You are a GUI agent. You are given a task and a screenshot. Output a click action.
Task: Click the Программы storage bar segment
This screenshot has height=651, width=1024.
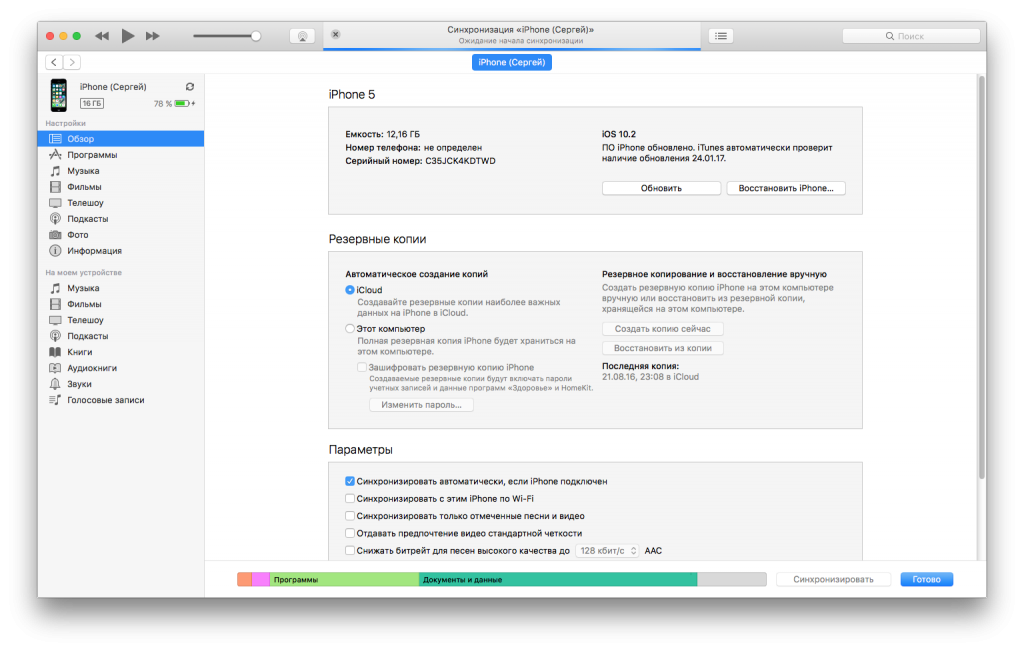click(344, 579)
